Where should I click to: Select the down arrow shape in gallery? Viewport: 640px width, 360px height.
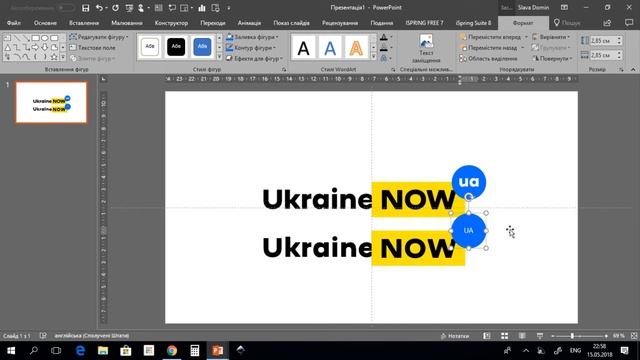point(44,48)
